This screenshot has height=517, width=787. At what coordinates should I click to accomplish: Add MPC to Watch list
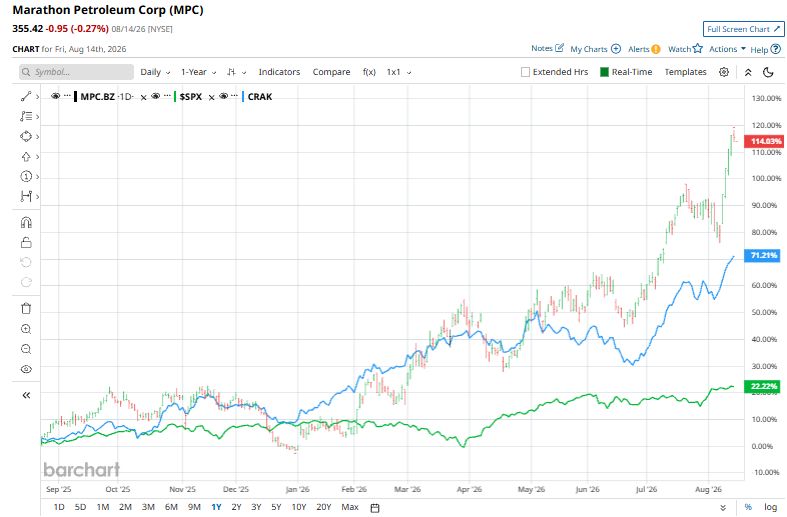point(685,49)
